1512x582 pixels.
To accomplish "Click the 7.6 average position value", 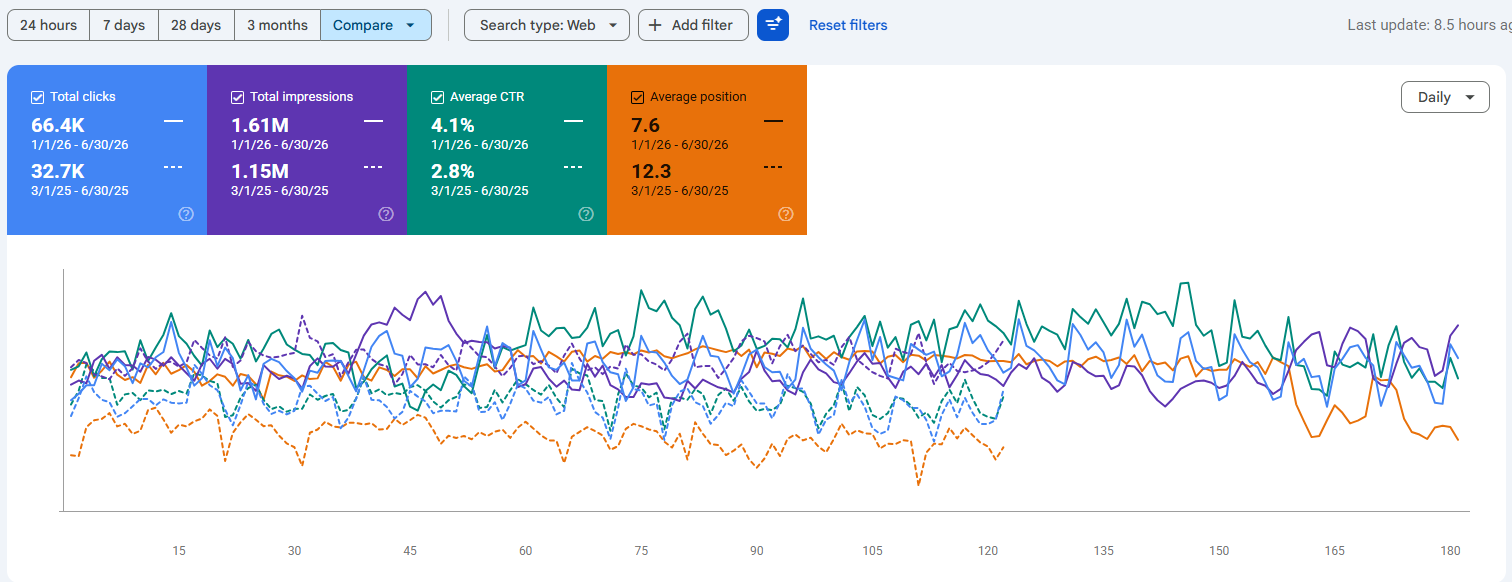I will (645, 125).
